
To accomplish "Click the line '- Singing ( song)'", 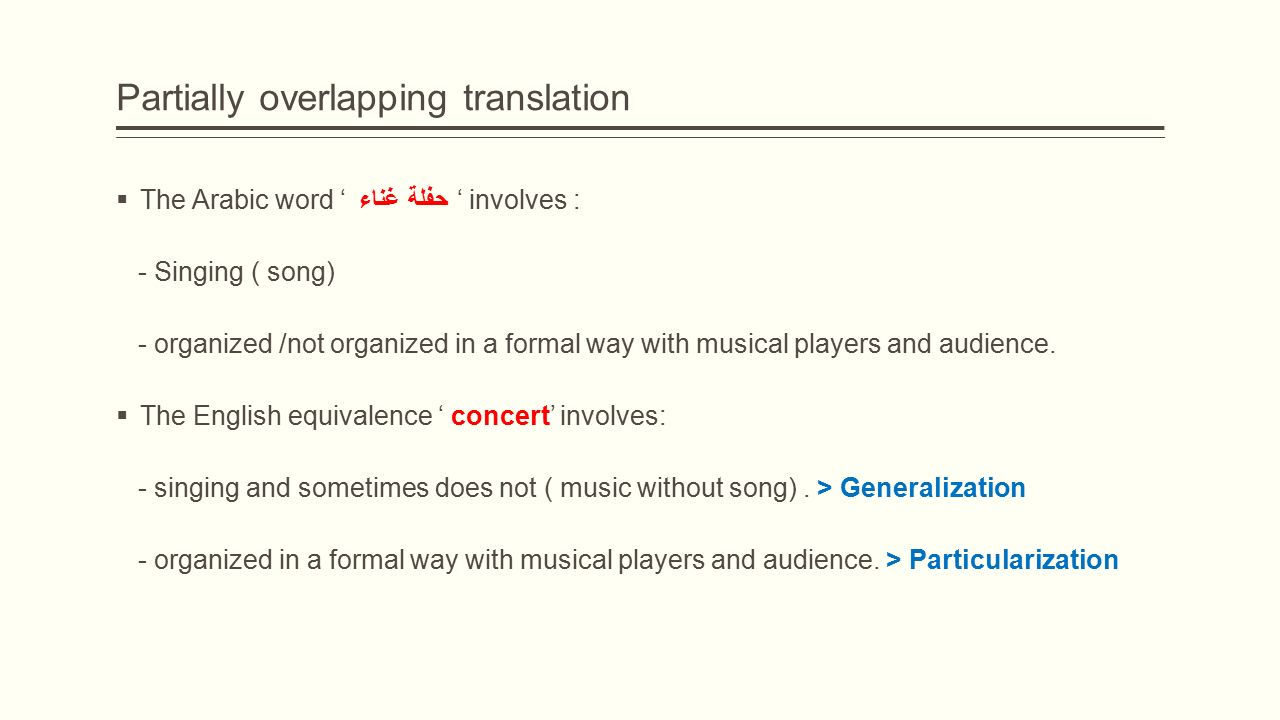I will click(x=236, y=272).
